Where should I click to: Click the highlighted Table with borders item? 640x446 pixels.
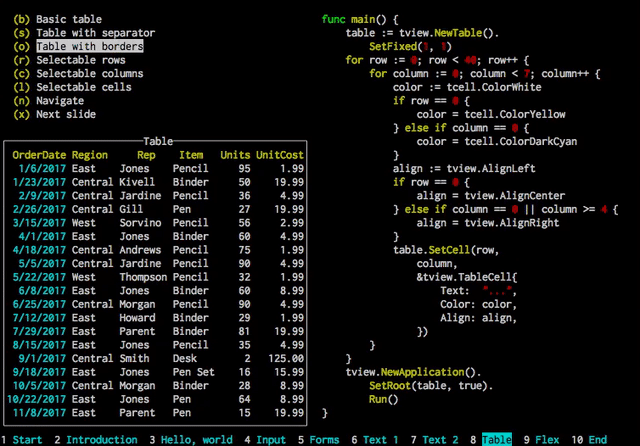coord(89,46)
